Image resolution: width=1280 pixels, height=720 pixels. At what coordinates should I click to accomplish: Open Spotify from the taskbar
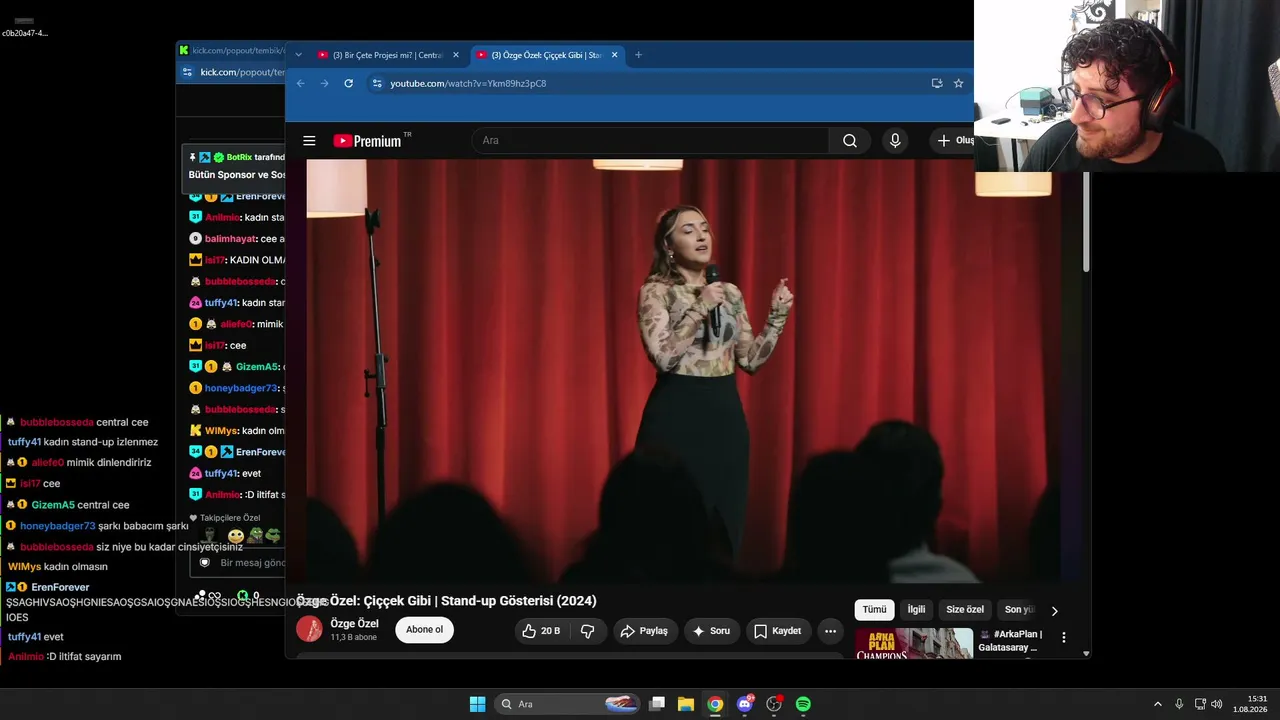coord(803,704)
